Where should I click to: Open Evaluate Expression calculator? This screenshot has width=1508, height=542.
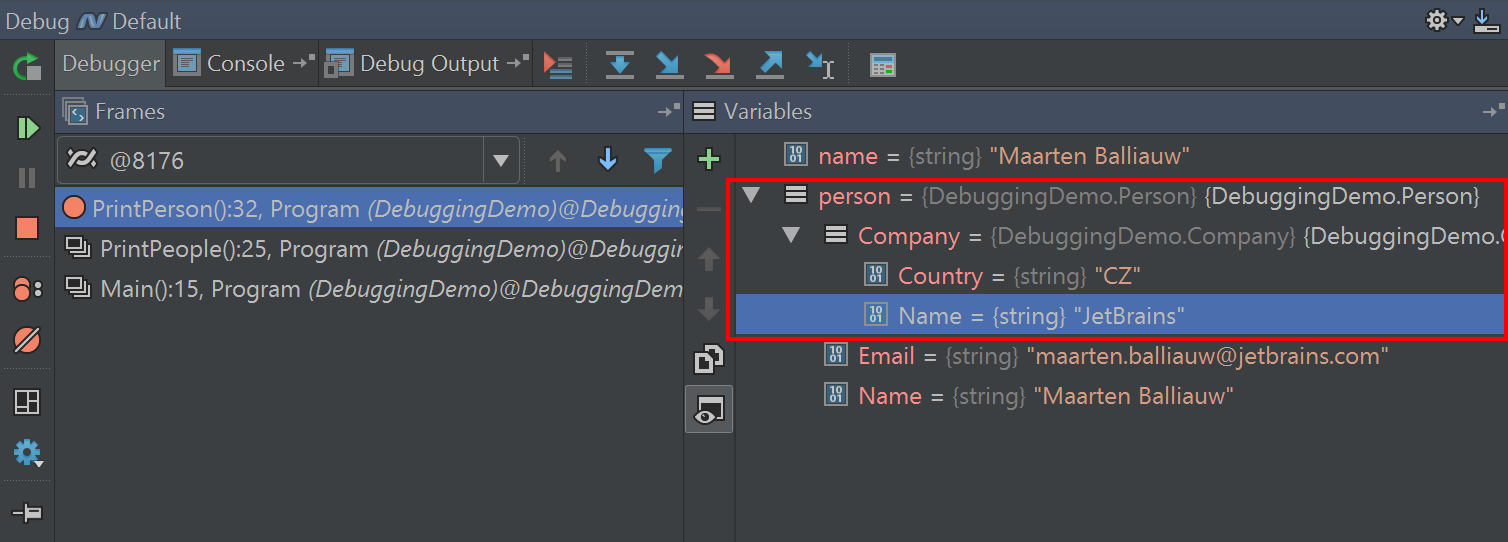(x=882, y=66)
